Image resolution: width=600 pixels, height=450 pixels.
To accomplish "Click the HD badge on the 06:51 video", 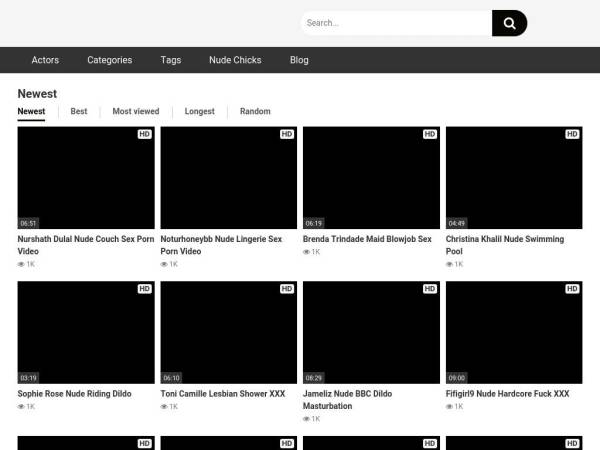I will pos(144,134).
